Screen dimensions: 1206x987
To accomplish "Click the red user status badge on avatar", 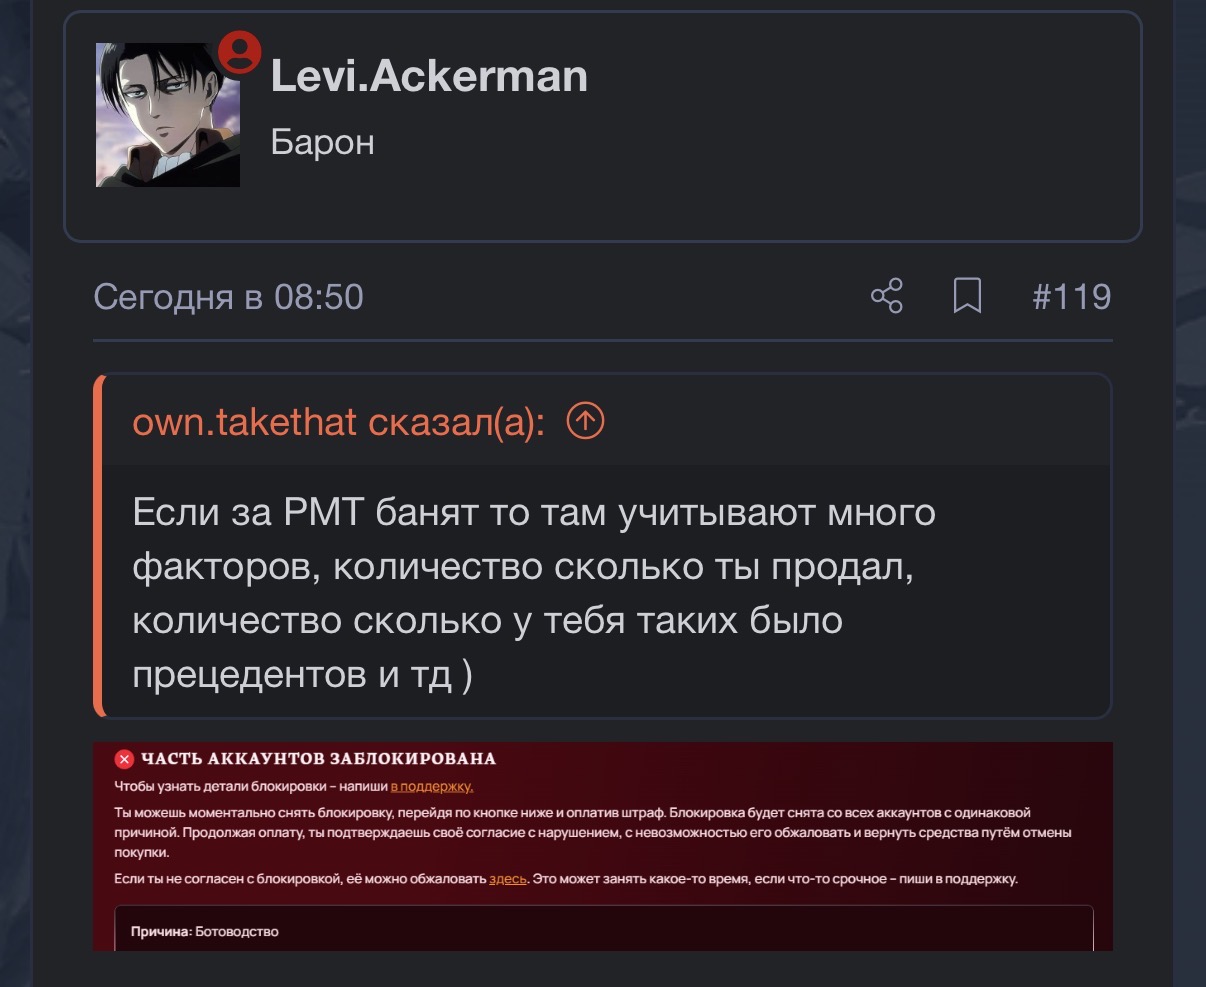I will tap(240, 53).
